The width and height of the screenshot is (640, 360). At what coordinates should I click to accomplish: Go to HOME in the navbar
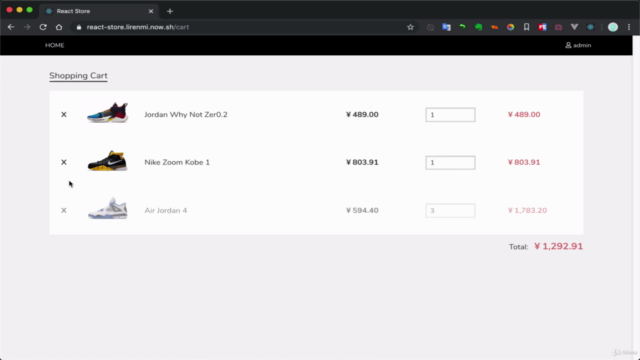click(55, 45)
